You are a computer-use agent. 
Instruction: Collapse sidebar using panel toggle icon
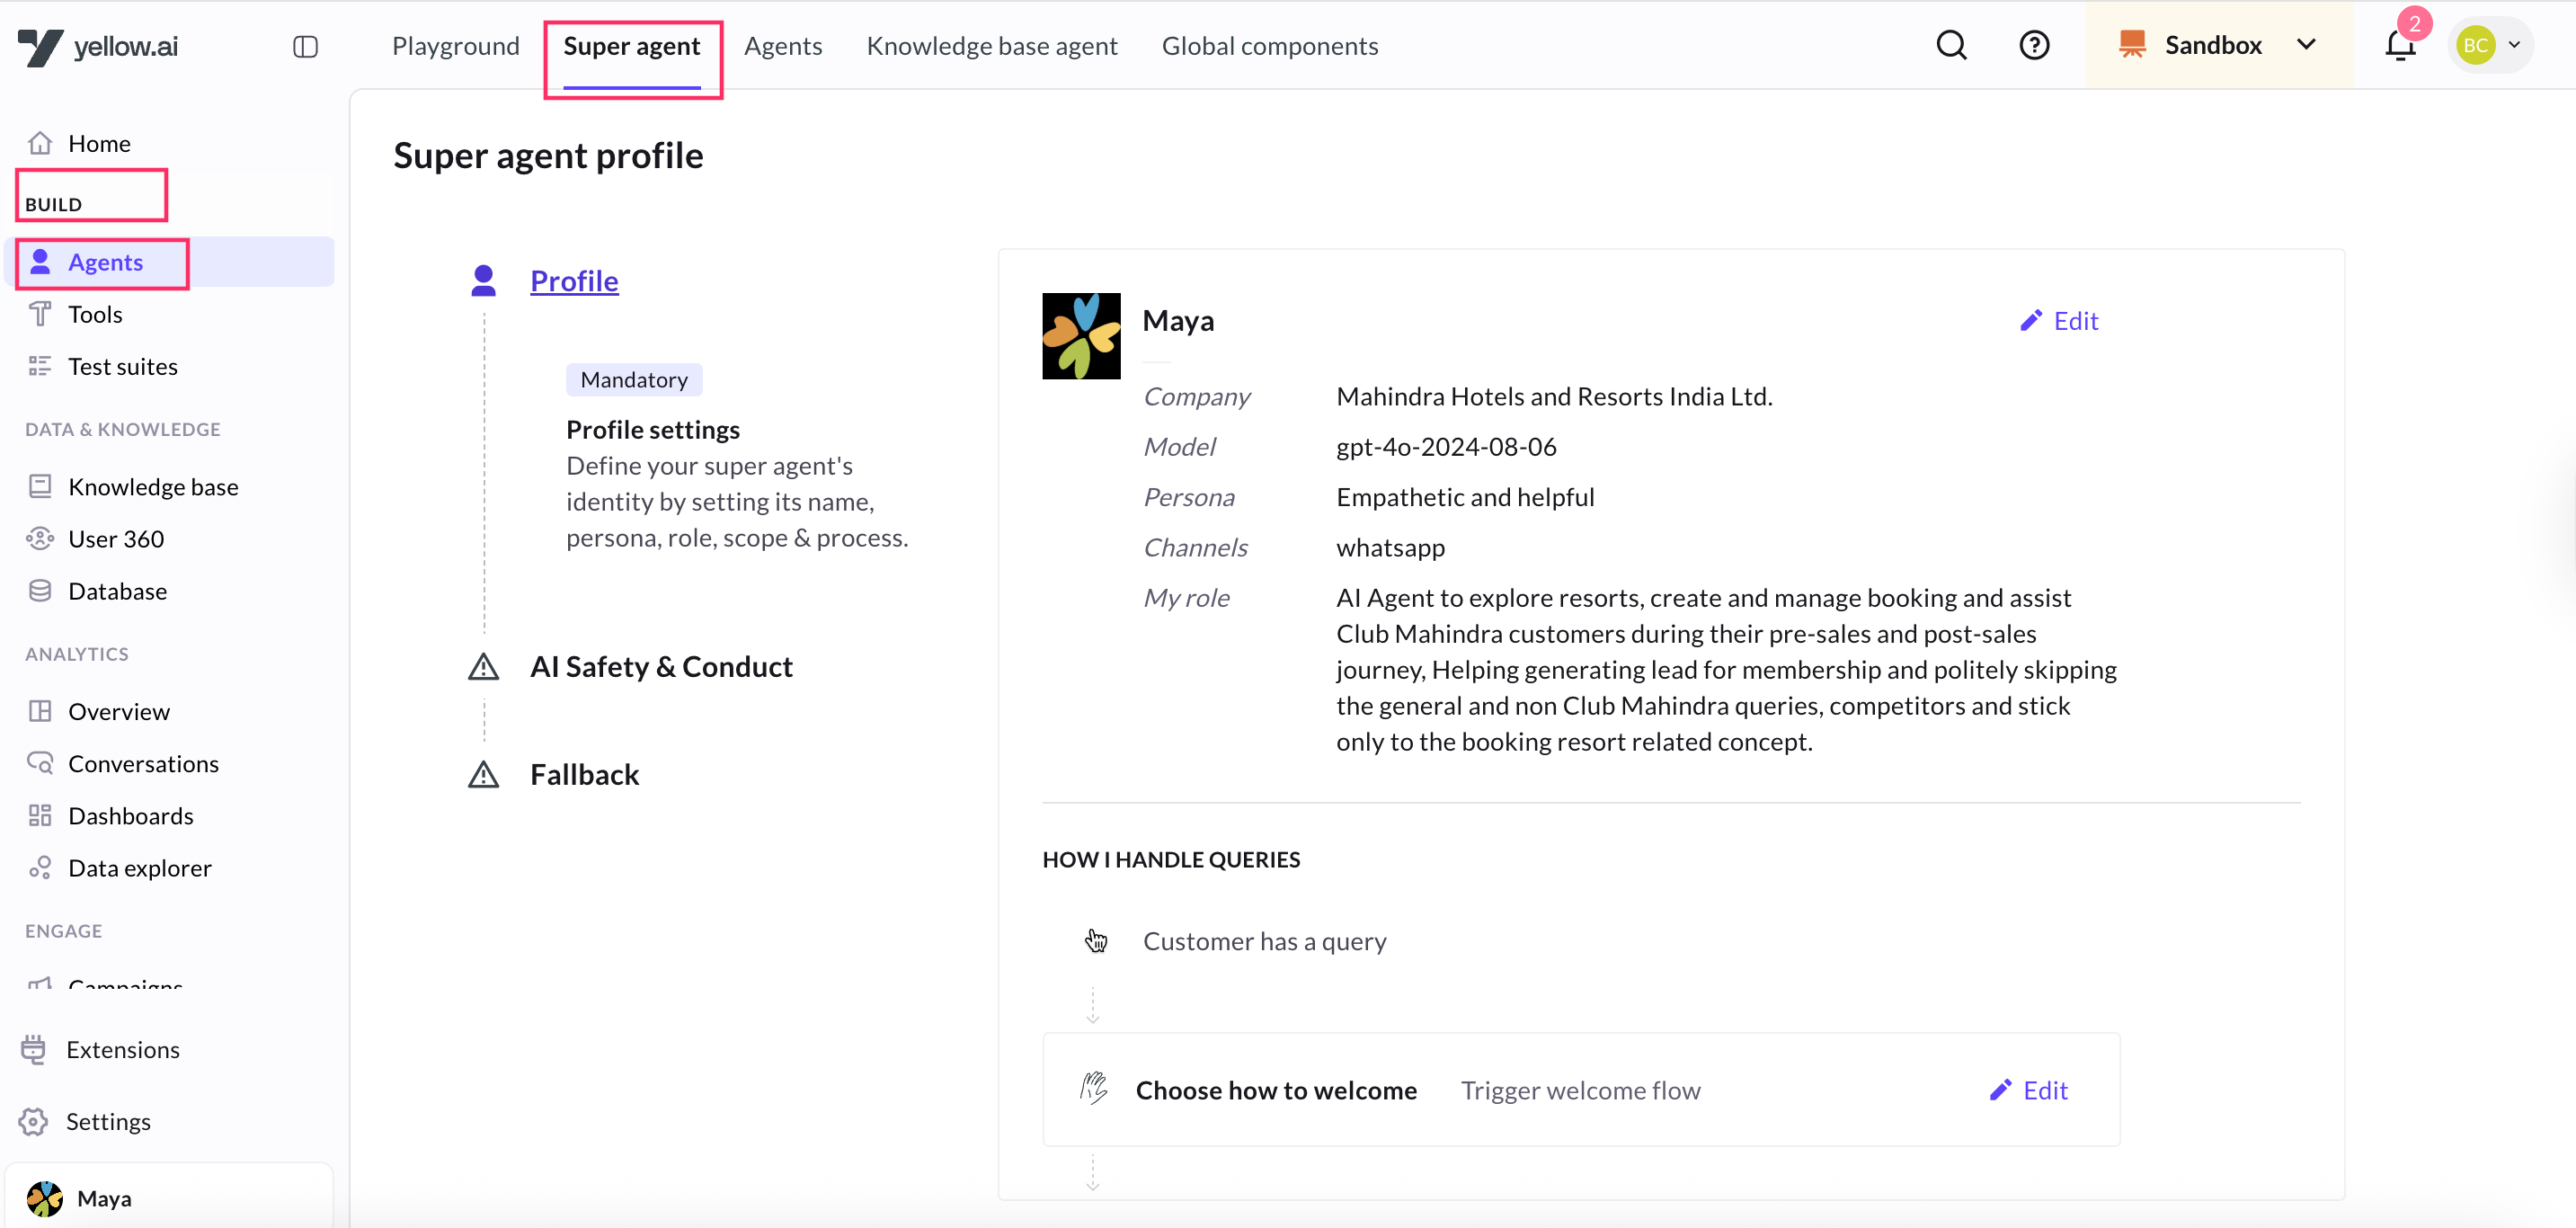305,46
